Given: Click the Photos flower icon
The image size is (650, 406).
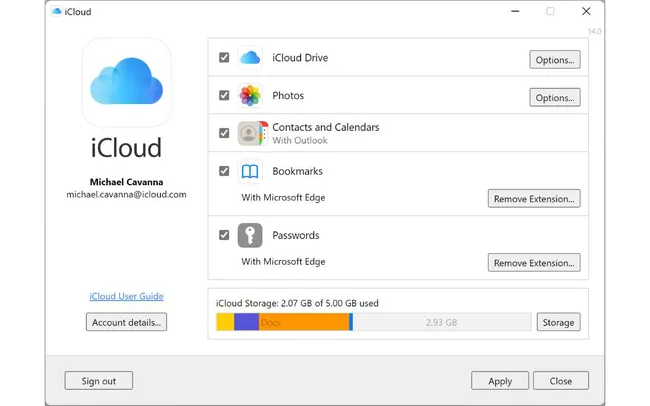Looking at the screenshot, I should 250,95.
